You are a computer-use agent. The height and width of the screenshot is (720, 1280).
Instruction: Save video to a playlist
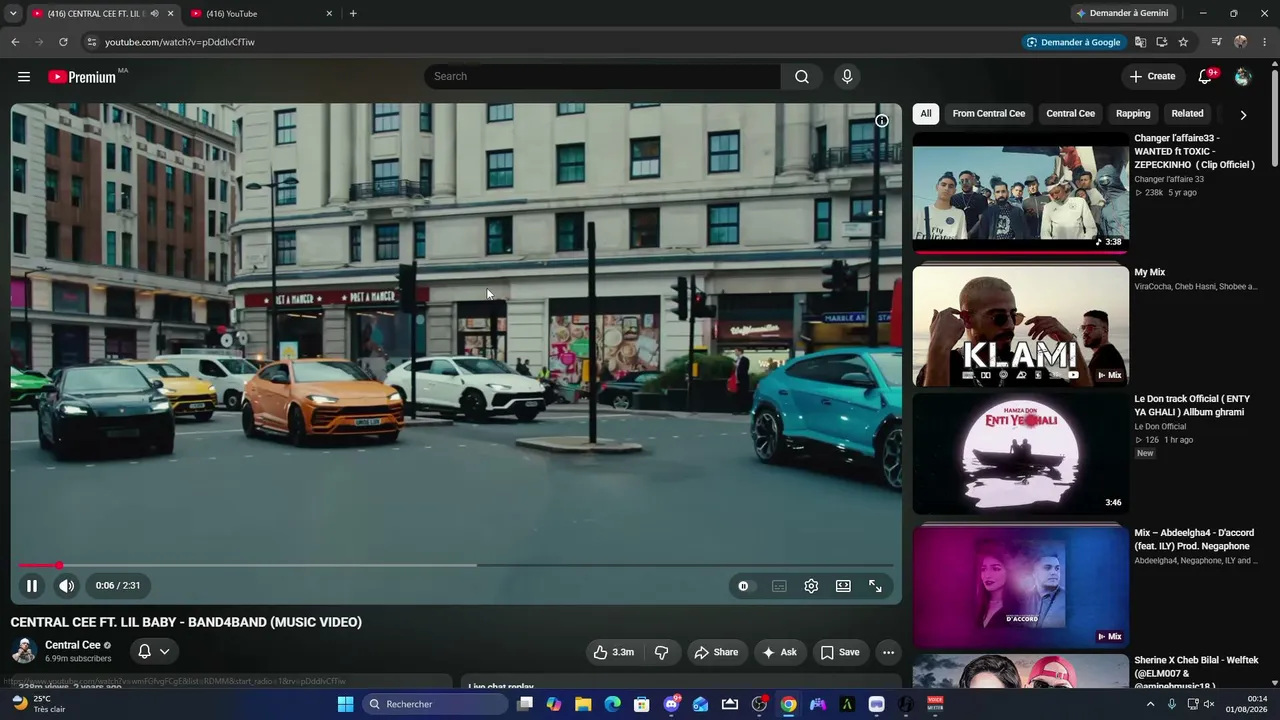tap(840, 652)
